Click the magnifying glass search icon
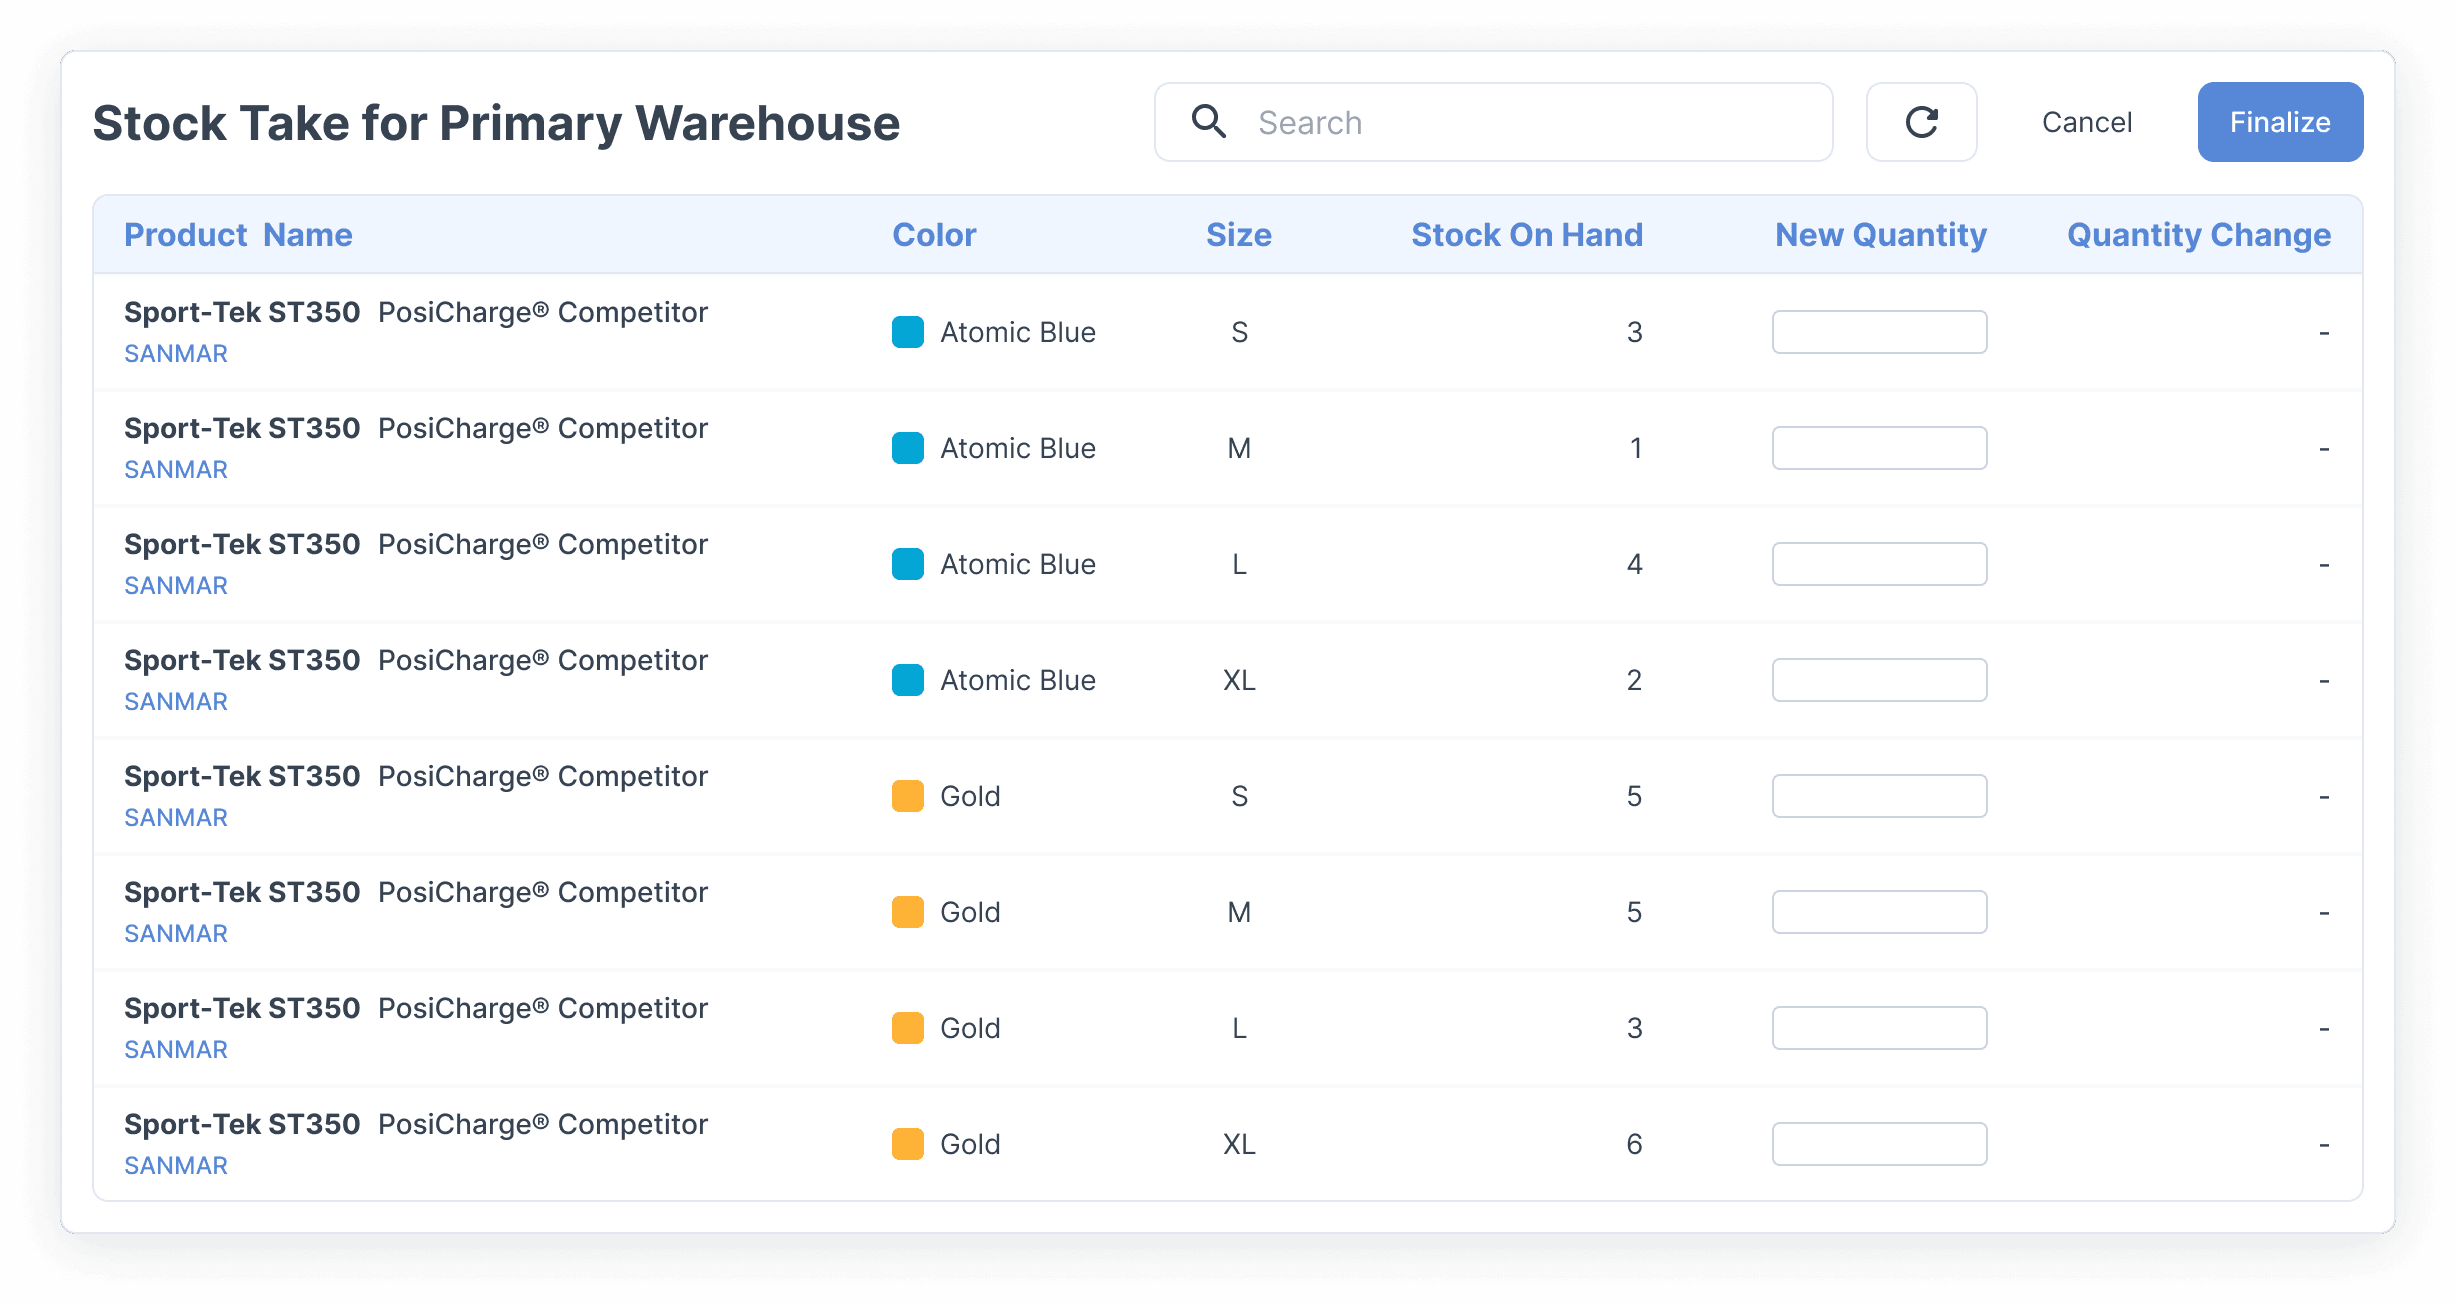 (x=1209, y=121)
